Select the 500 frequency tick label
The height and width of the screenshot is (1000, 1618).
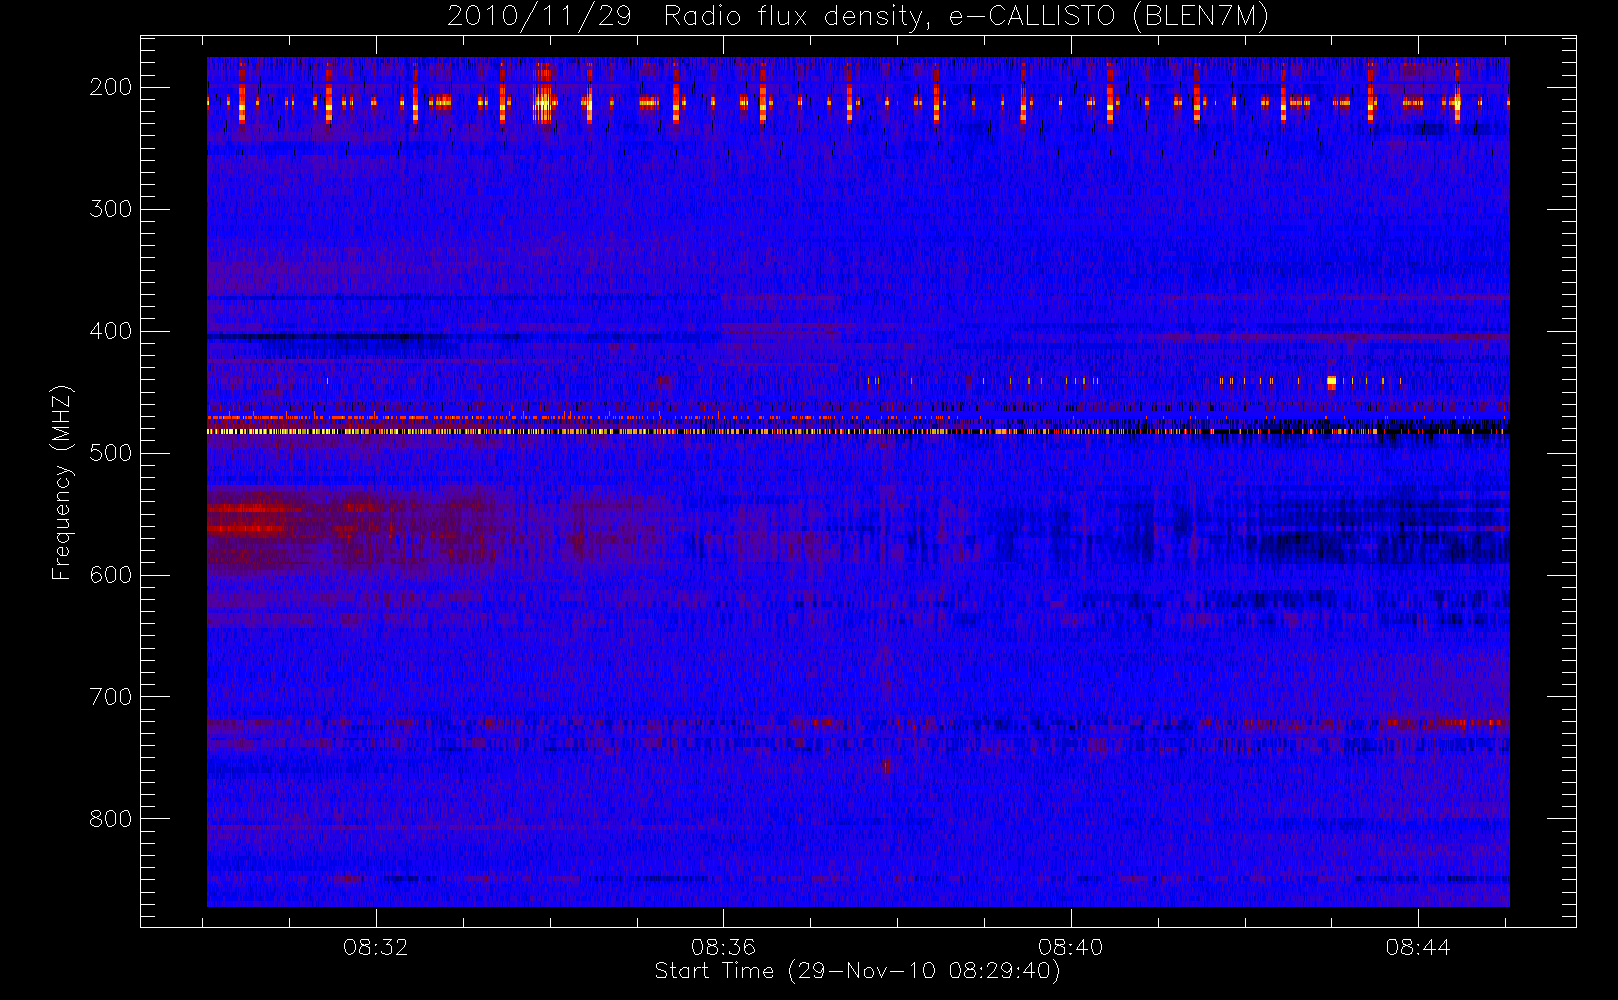coord(110,453)
